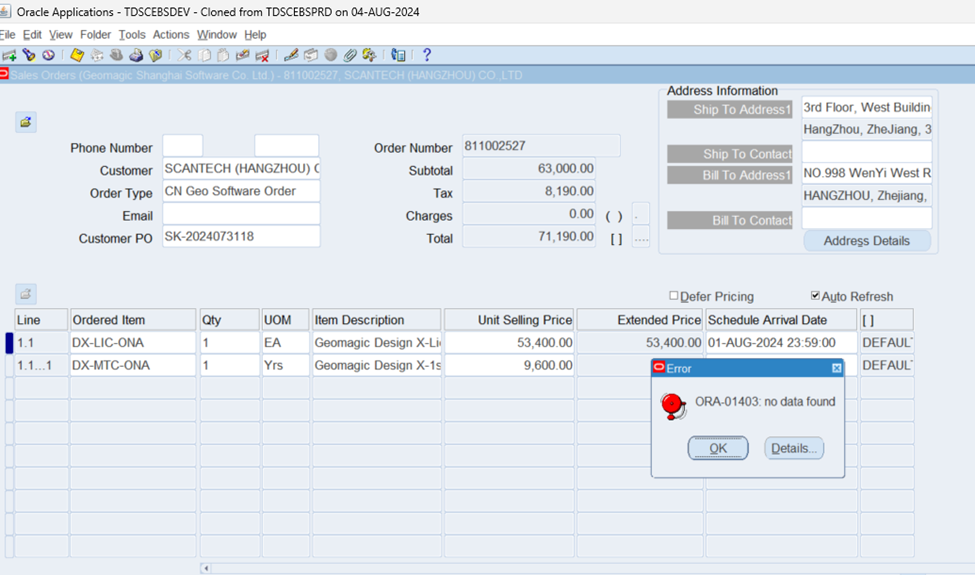Screen dimensions: 975x575
Task: Click the Cut scissors toolbar icon
Action: 184,55
